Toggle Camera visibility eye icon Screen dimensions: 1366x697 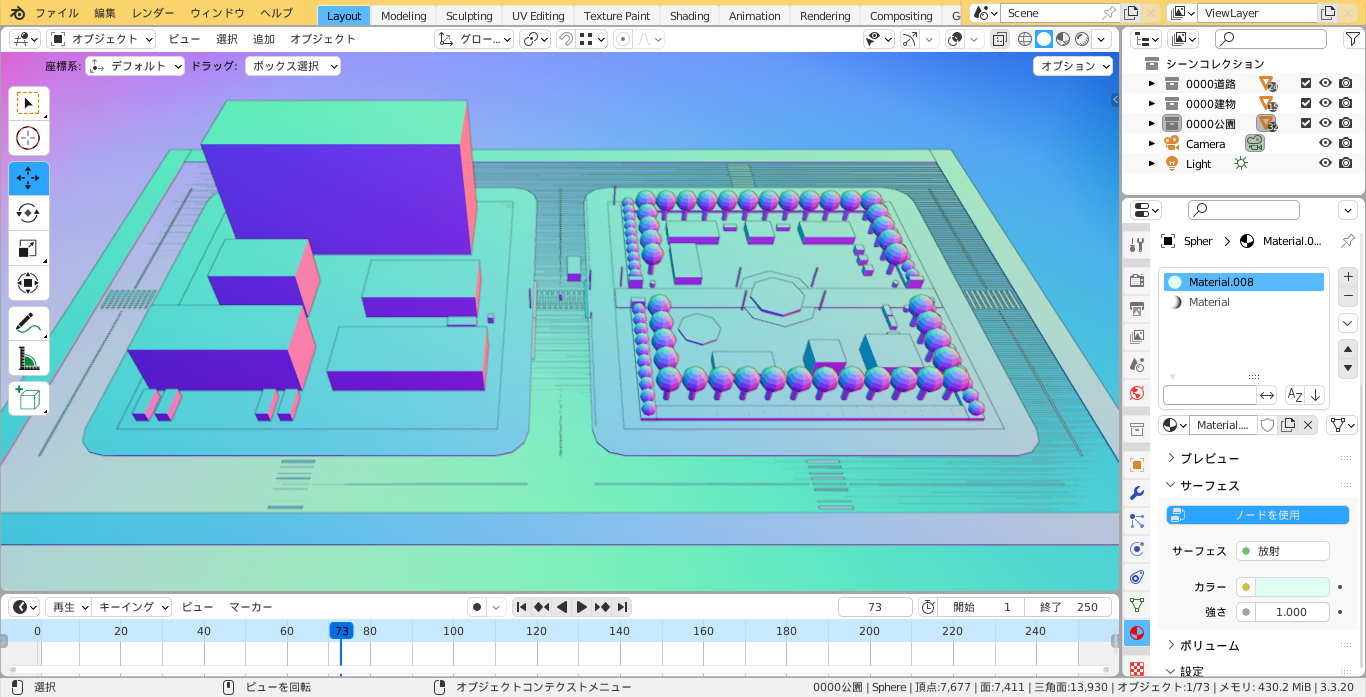coord(1325,144)
